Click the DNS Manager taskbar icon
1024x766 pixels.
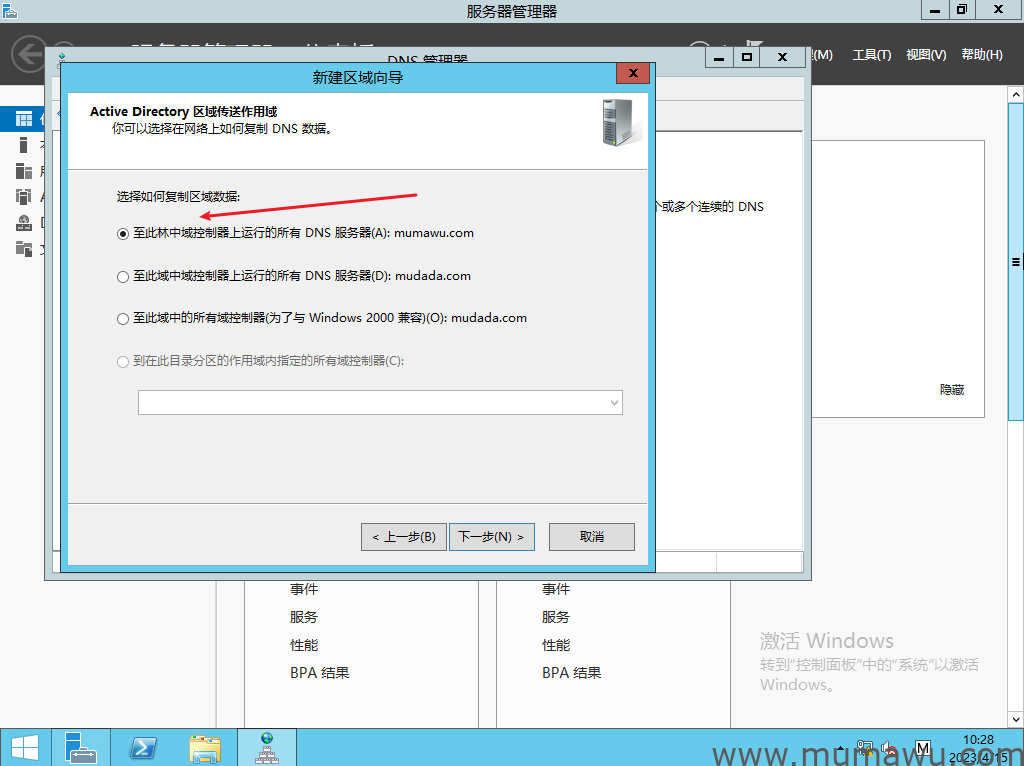[266, 747]
